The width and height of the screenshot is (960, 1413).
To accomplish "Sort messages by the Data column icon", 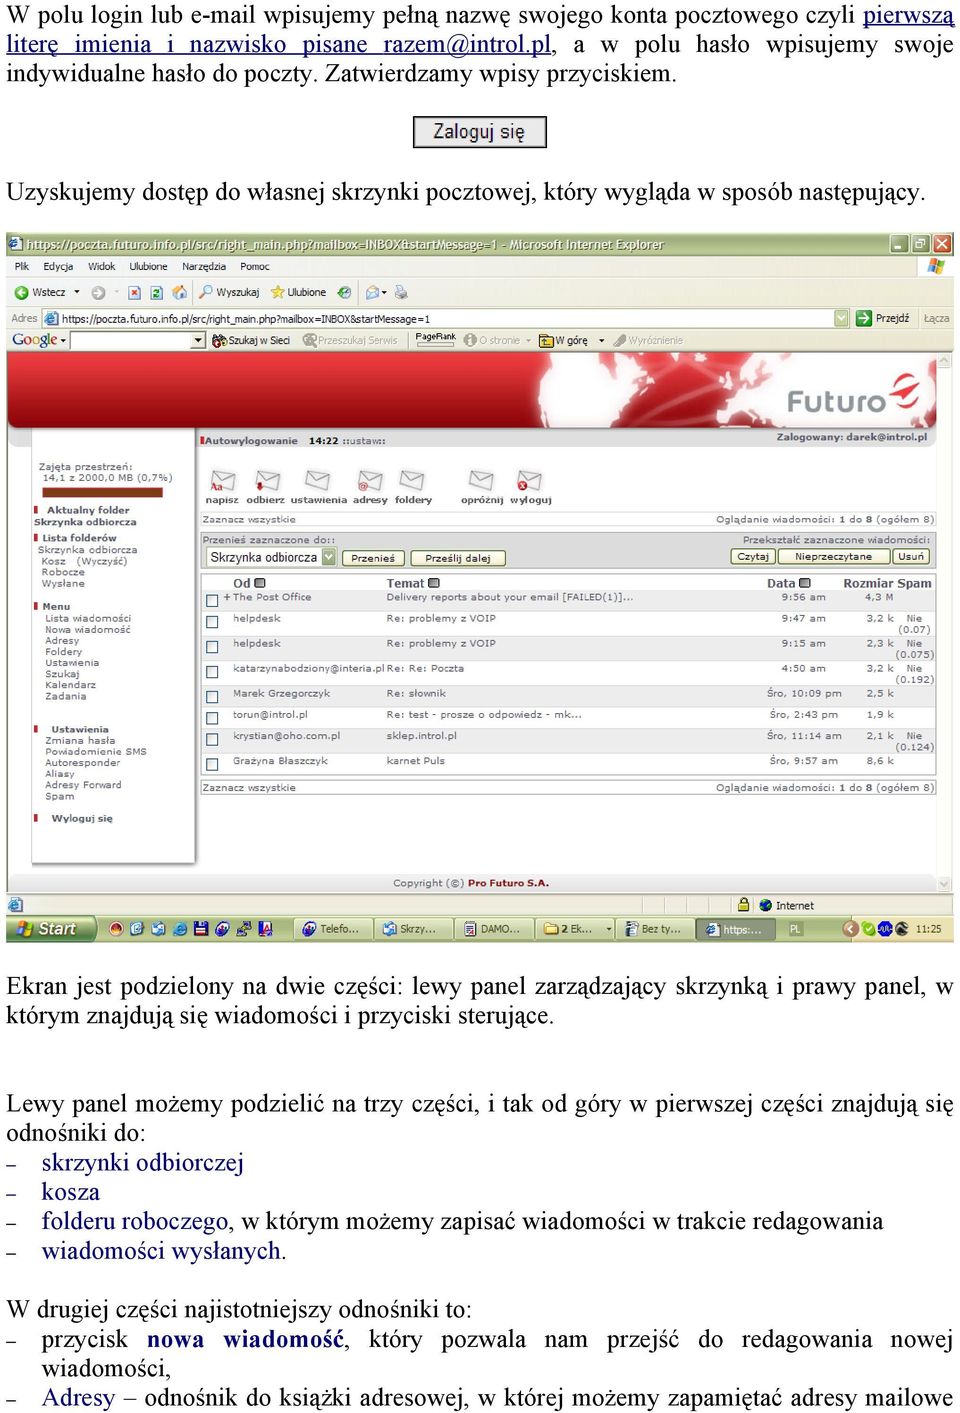I will click(805, 583).
